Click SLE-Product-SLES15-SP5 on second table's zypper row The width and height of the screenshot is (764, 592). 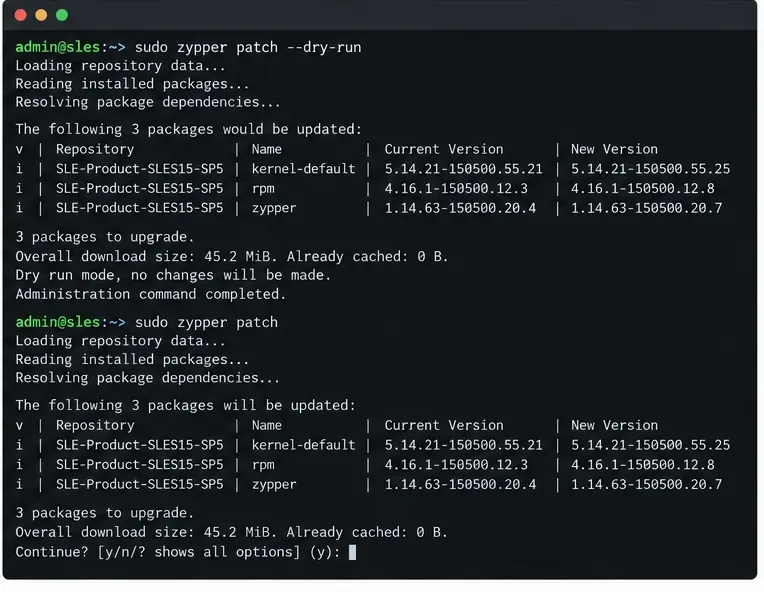click(x=139, y=484)
